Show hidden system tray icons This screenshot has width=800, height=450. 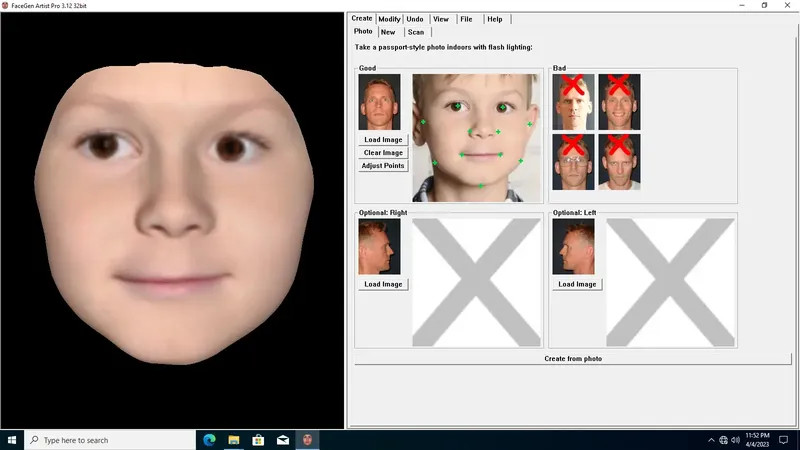(x=711, y=440)
